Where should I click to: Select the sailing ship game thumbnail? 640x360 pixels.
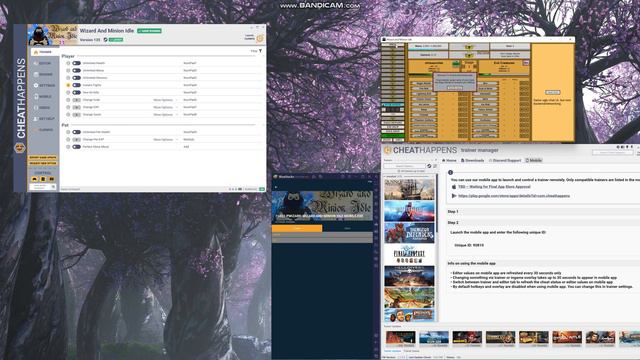(409, 189)
